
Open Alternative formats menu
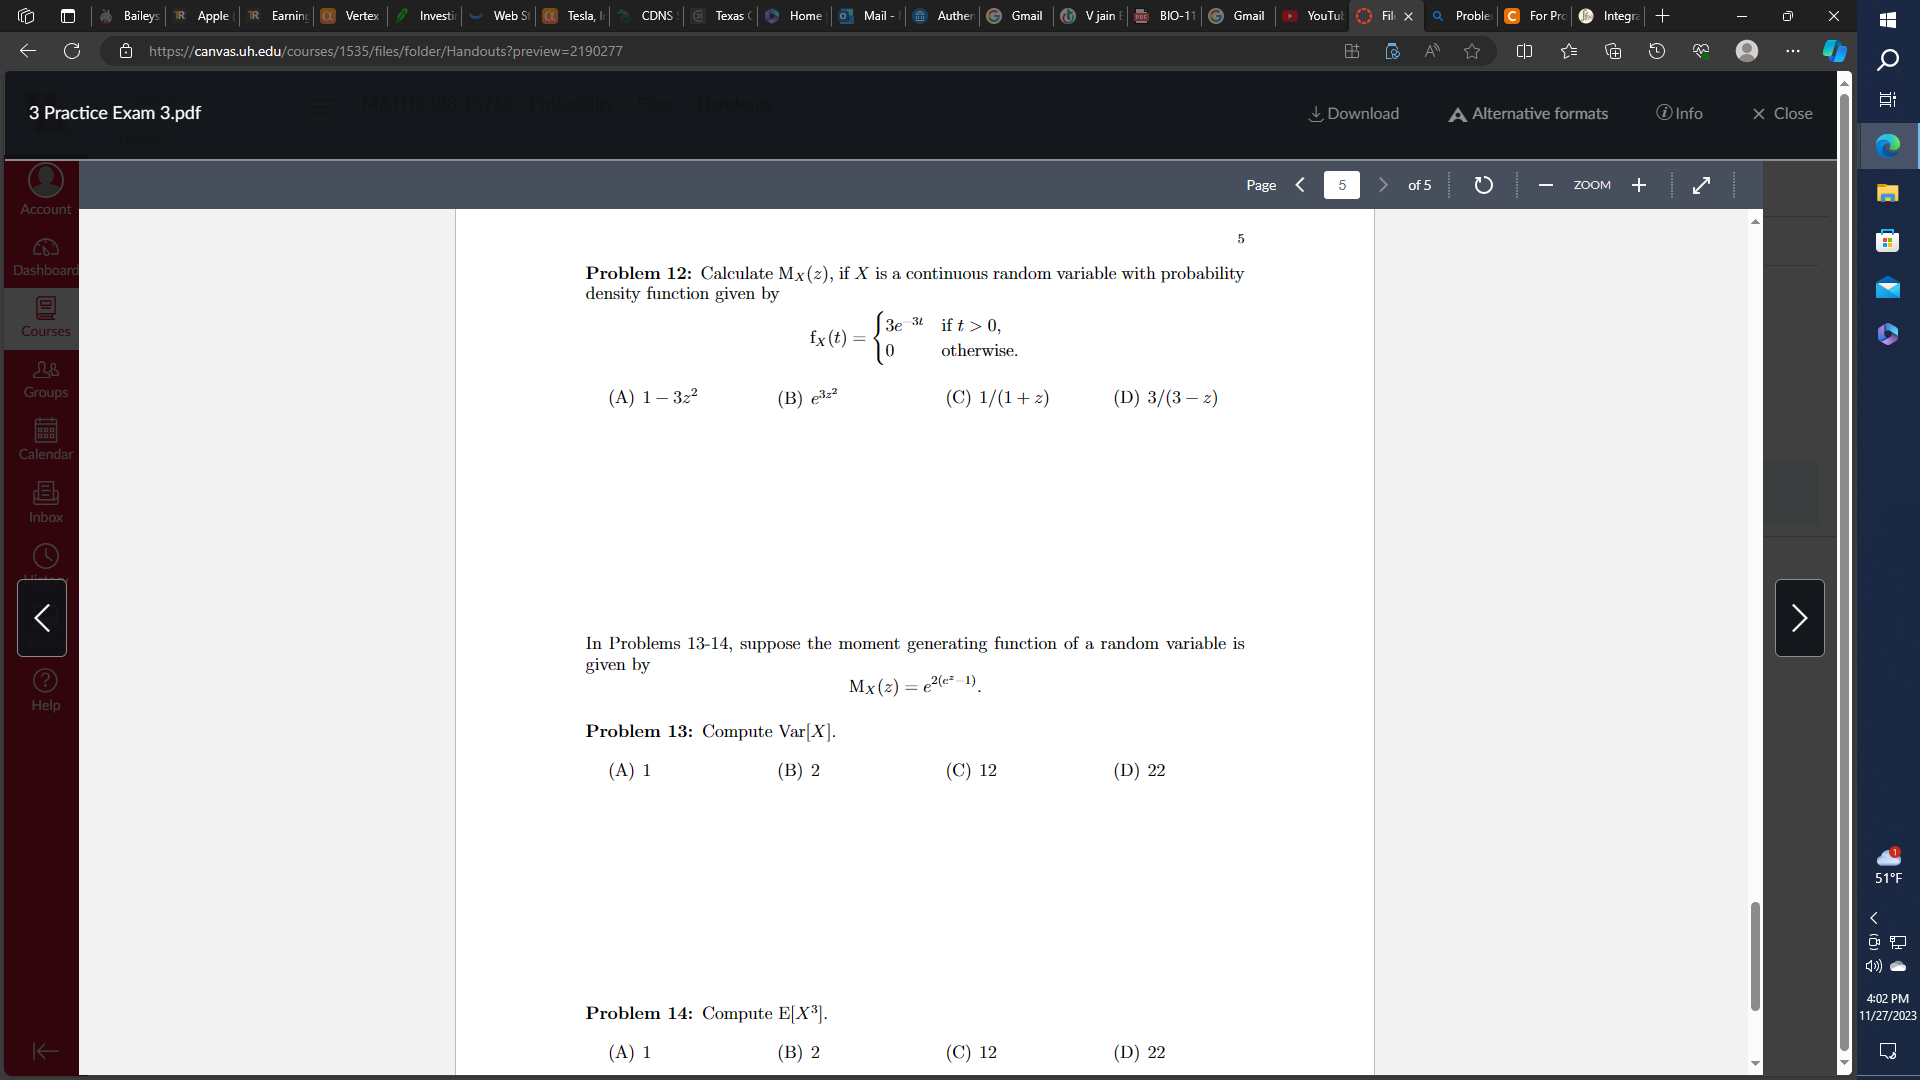point(1528,114)
